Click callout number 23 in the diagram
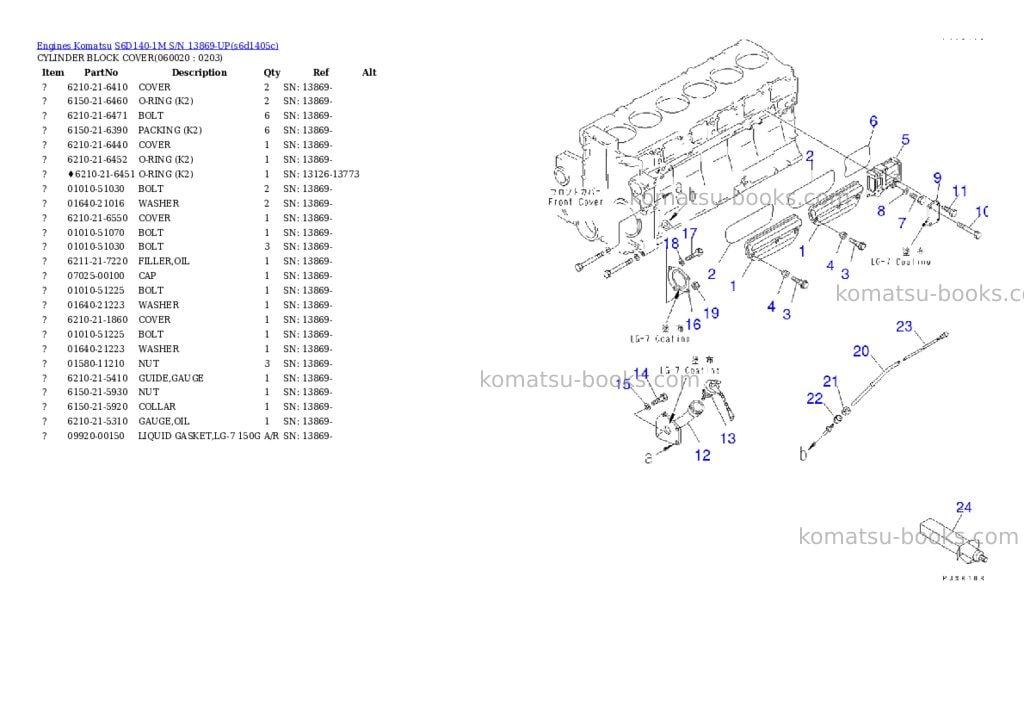This screenshot has height=725, width=1024. [x=904, y=327]
